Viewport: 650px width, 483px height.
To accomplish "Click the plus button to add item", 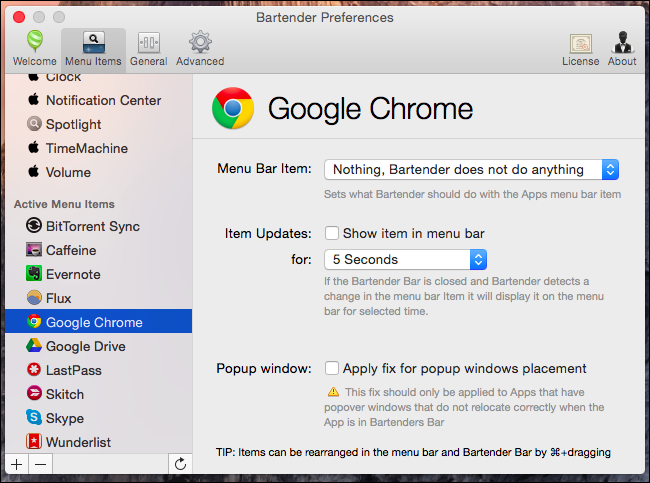I will click(x=15, y=464).
